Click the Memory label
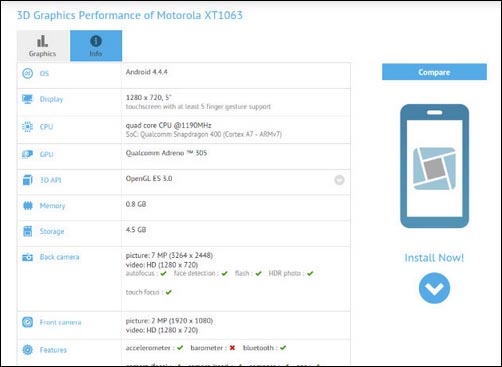Screen dimensions: 502x367 [x=52, y=206]
